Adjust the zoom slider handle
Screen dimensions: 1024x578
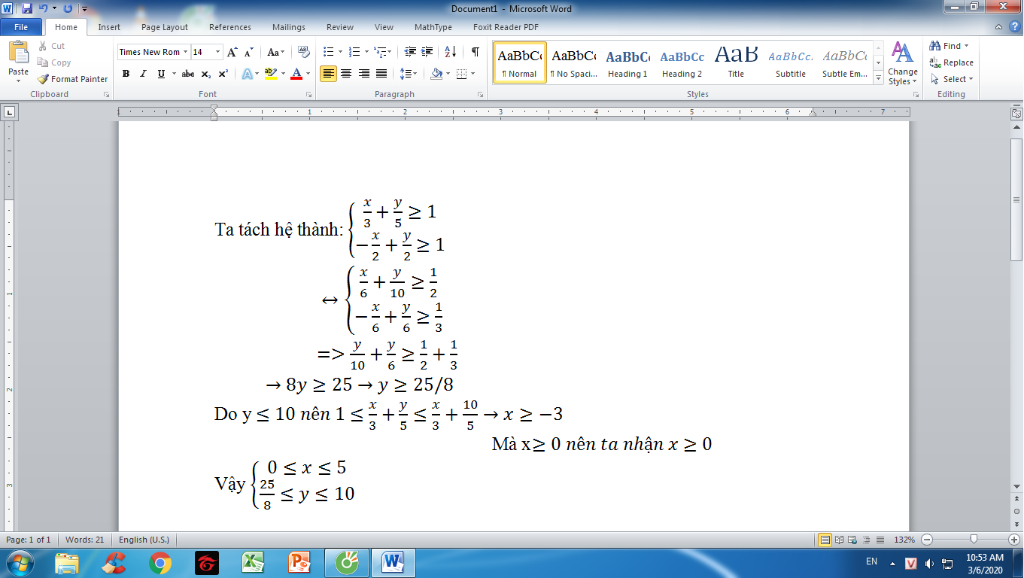974,540
